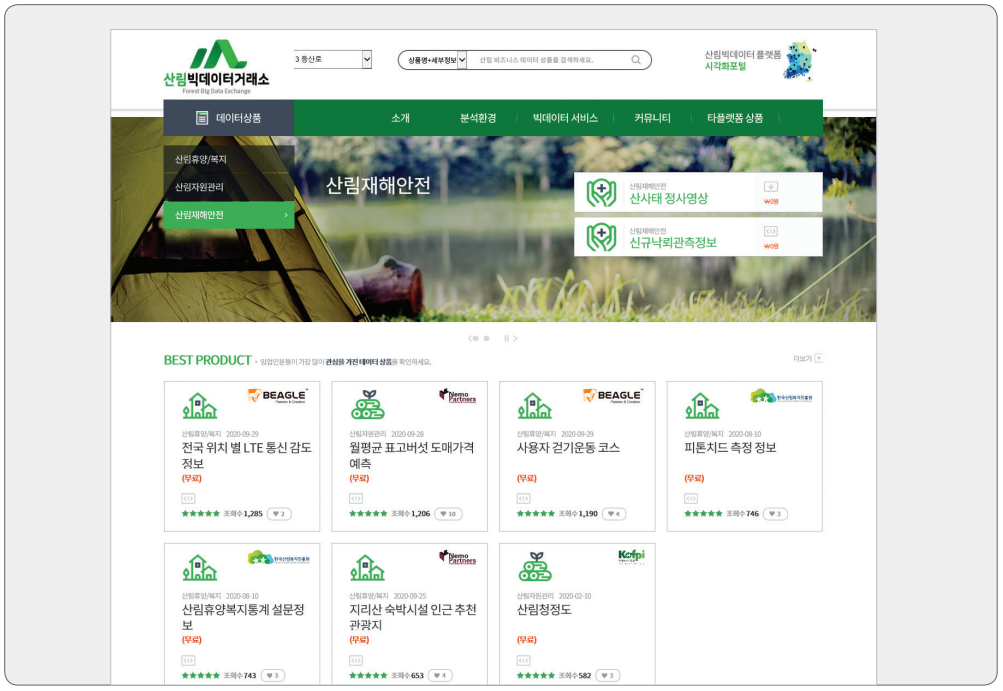Image resolution: width=1003 pixels, height=691 pixels.
Task: Like the 피톤치드 product, heart 3
Action: (x=775, y=514)
